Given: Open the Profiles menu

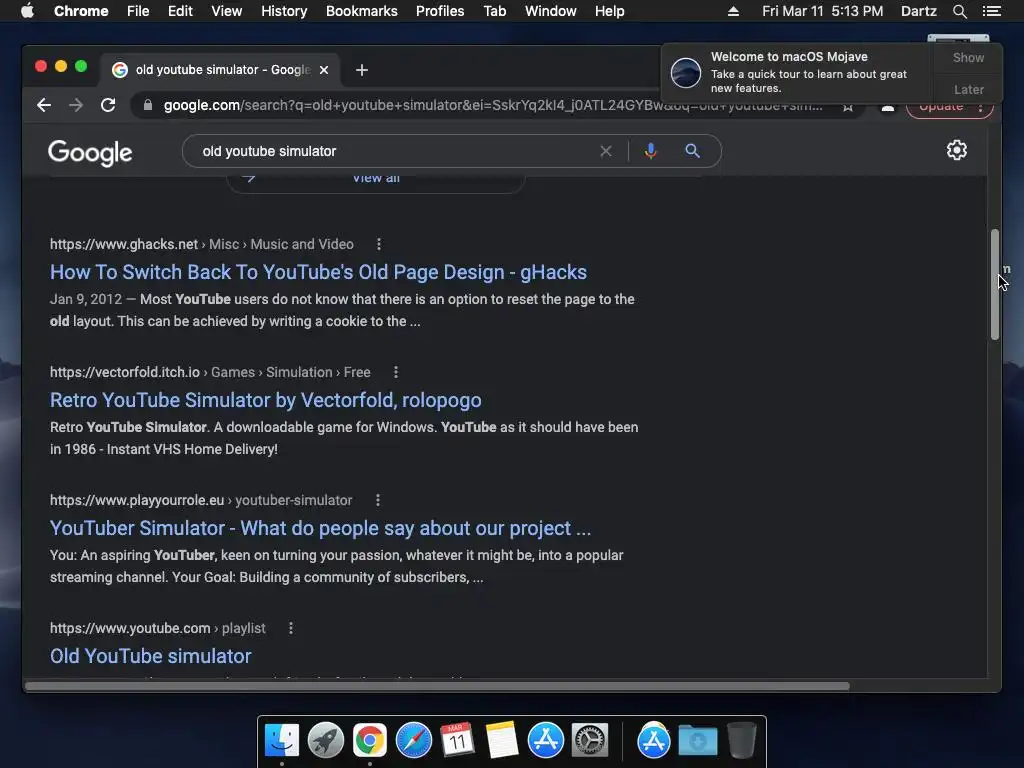Looking at the screenshot, I should (440, 11).
